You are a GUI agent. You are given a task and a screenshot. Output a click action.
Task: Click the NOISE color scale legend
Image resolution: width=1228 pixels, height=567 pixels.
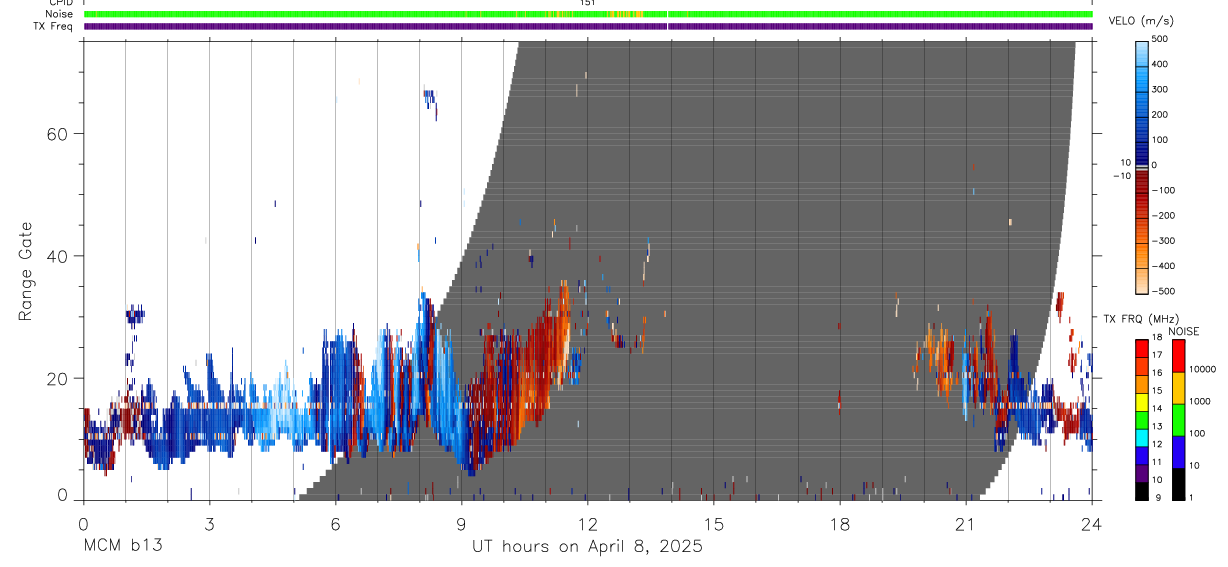tap(1178, 420)
